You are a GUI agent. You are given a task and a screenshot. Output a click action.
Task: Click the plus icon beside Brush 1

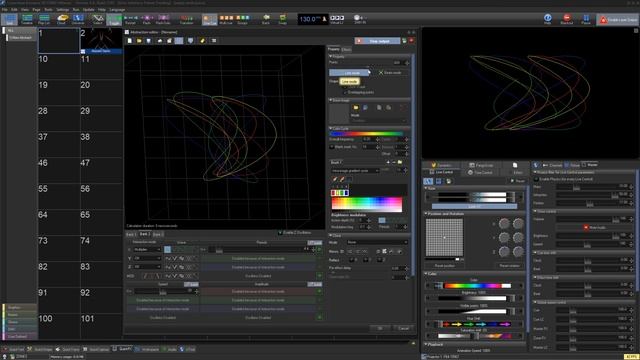point(388,162)
